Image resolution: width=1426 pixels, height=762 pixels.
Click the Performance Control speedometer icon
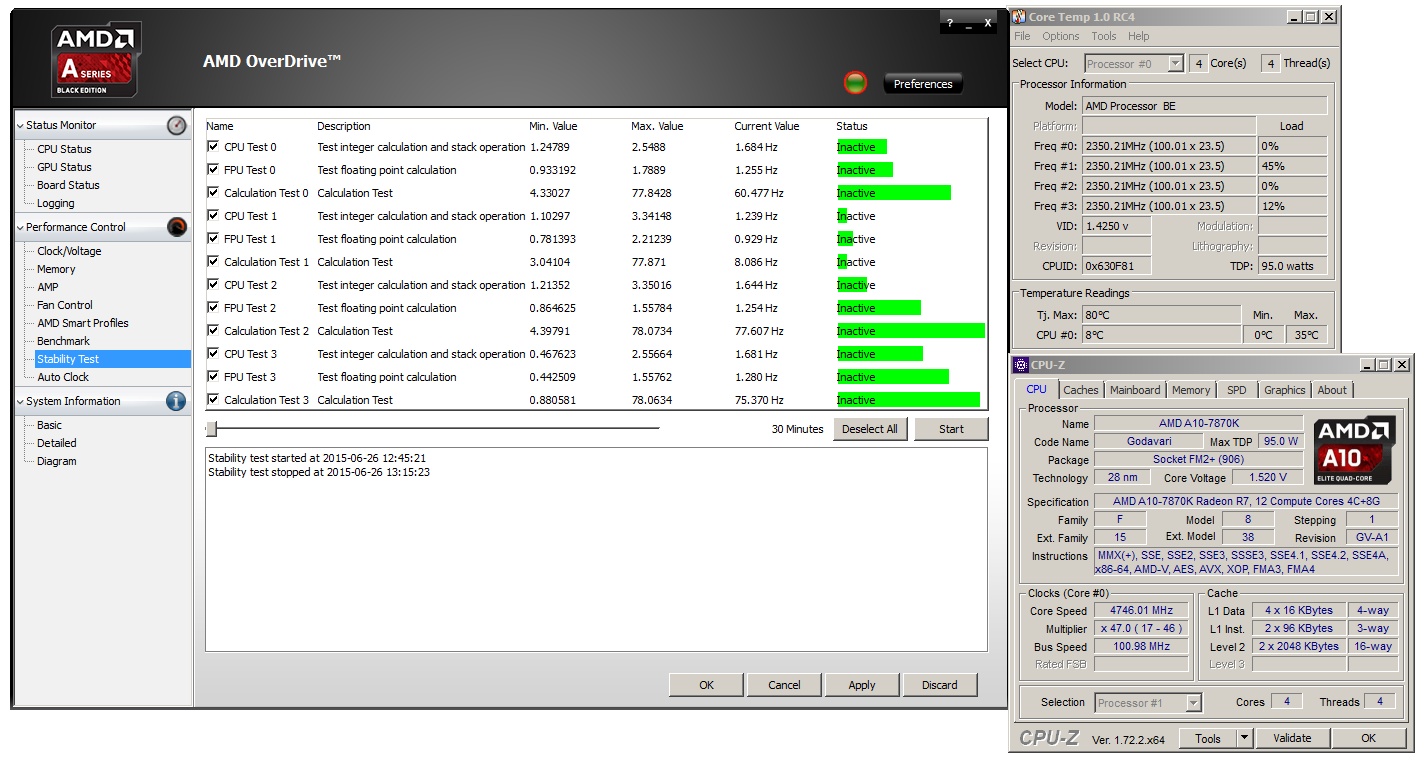pyautogui.click(x=177, y=227)
